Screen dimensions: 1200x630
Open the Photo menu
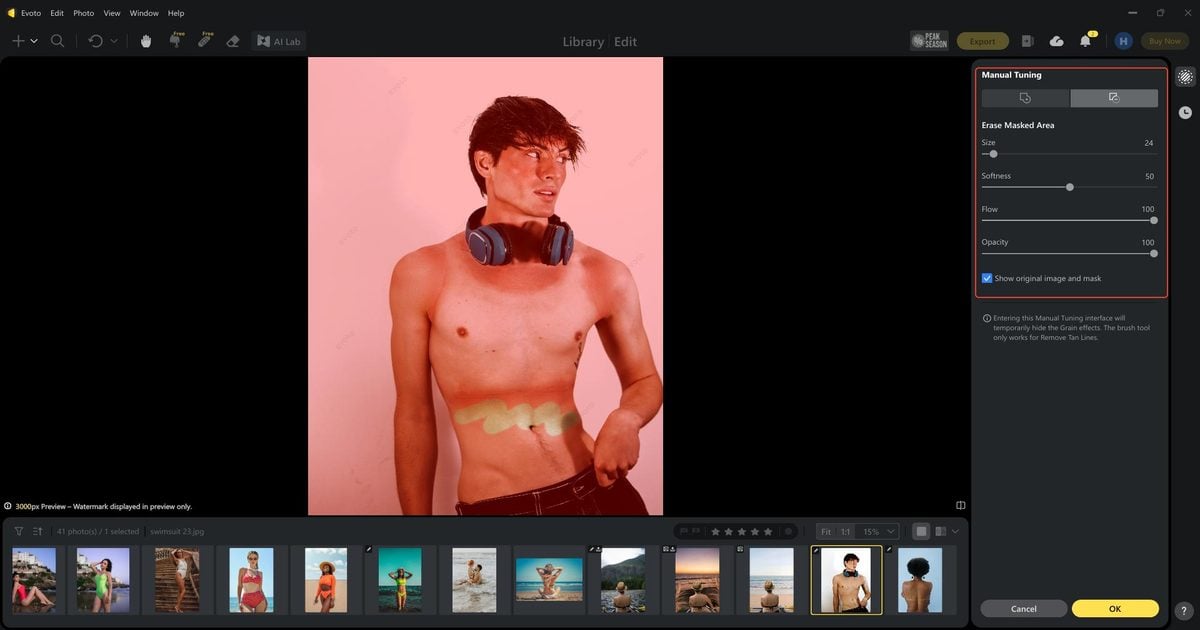pos(84,13)
